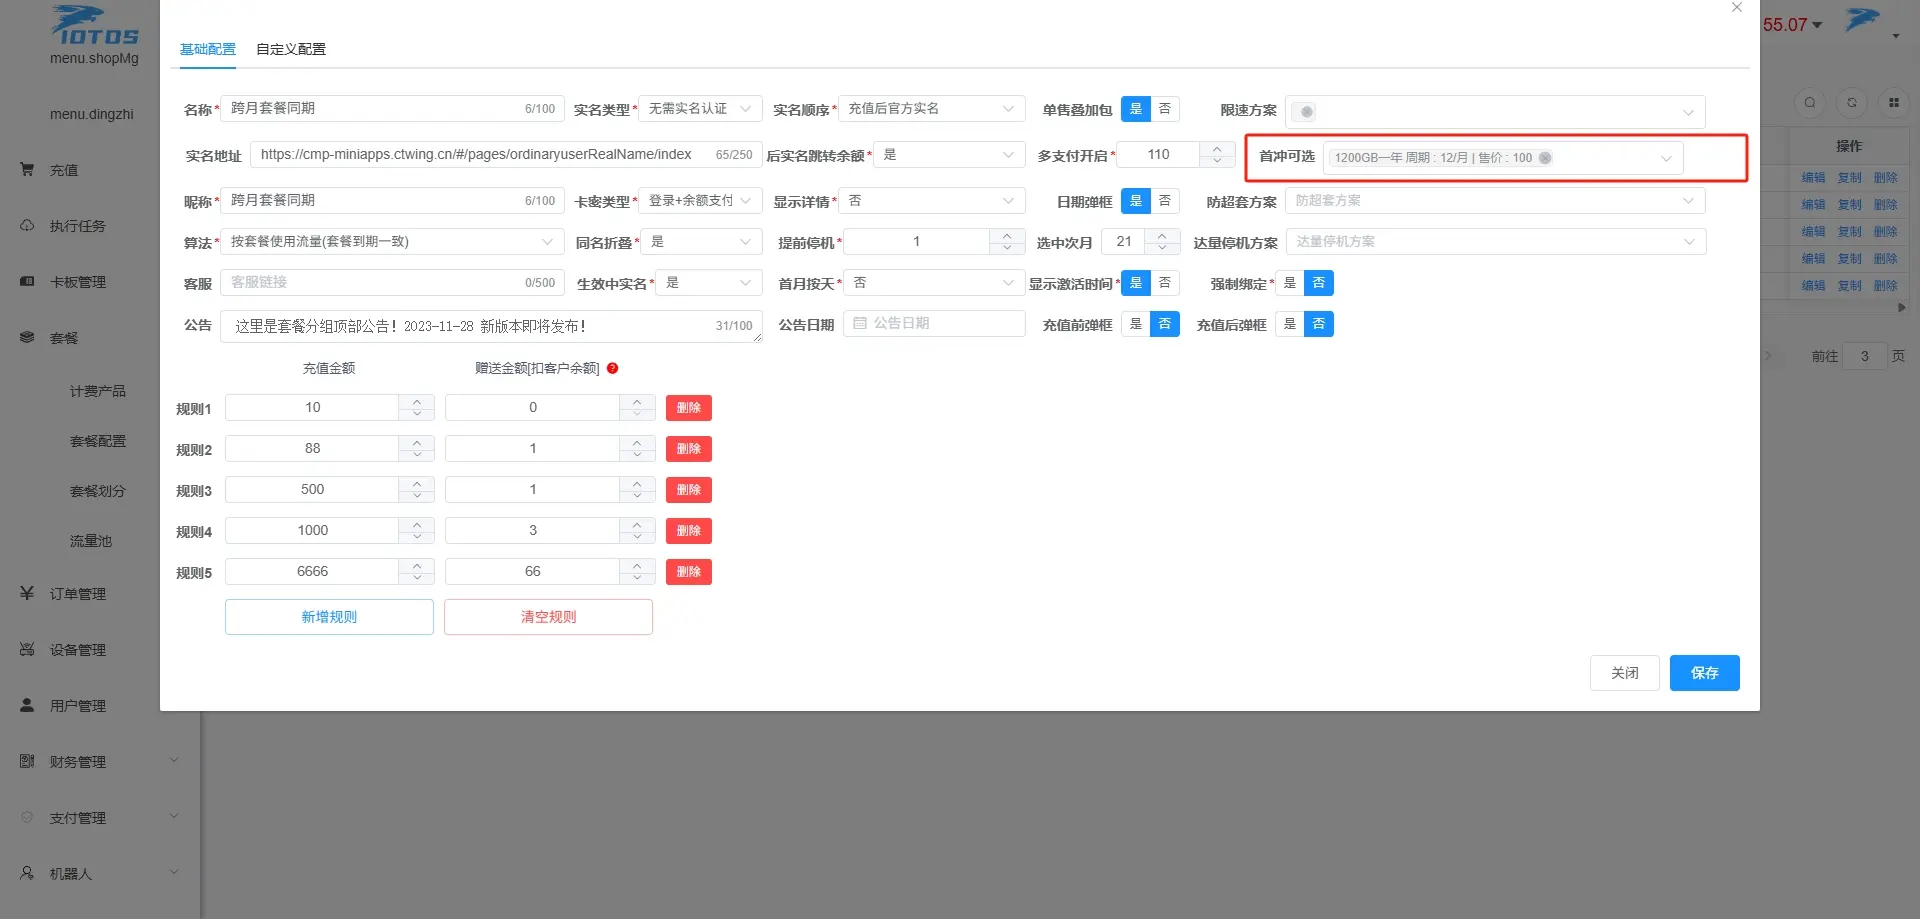Click the 客服 link input field
The width and height of the screenshot is (1920, 919).
point(392,283)
